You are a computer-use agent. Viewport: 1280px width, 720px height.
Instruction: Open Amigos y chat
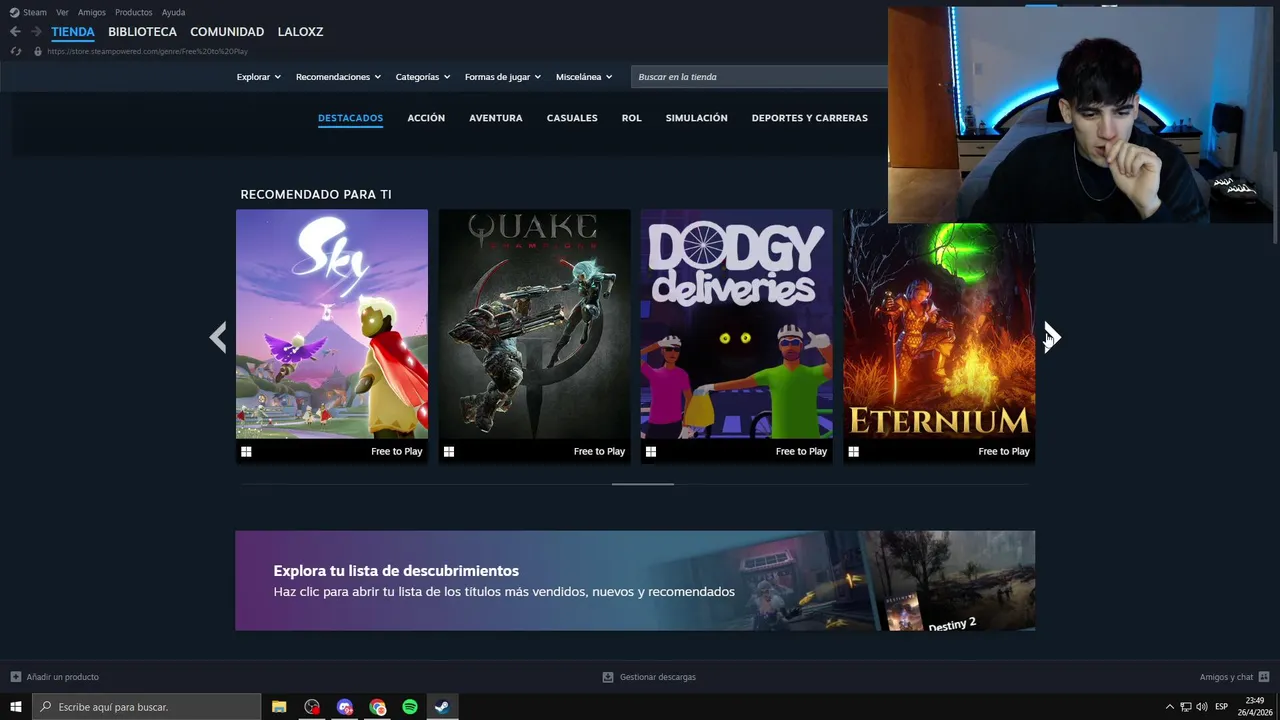[x=1234, y=677]
